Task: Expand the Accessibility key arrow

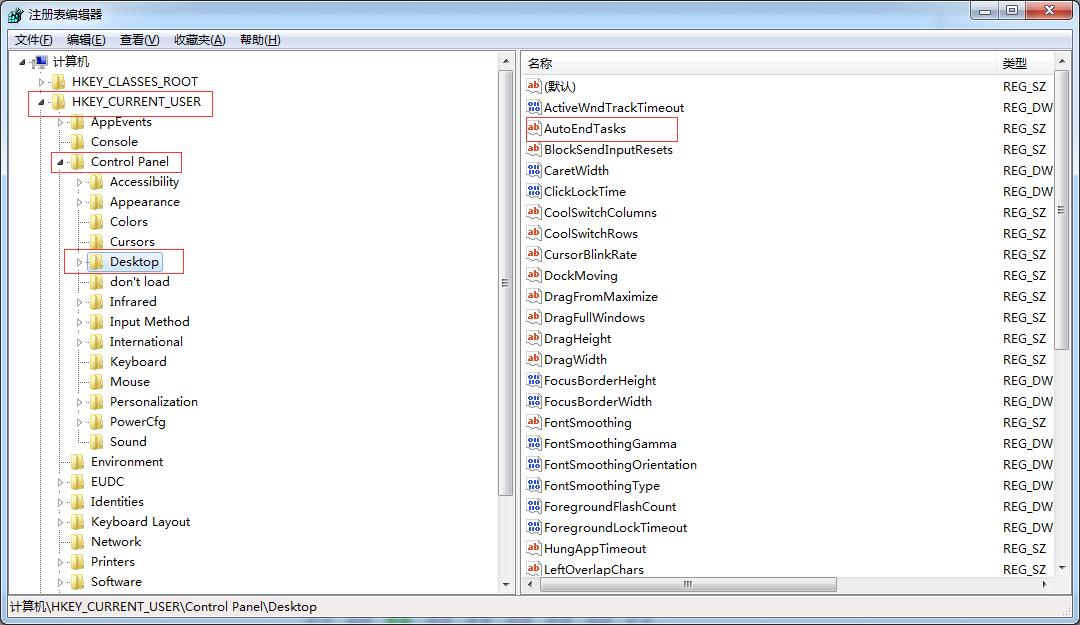Action: pos(80,182)
